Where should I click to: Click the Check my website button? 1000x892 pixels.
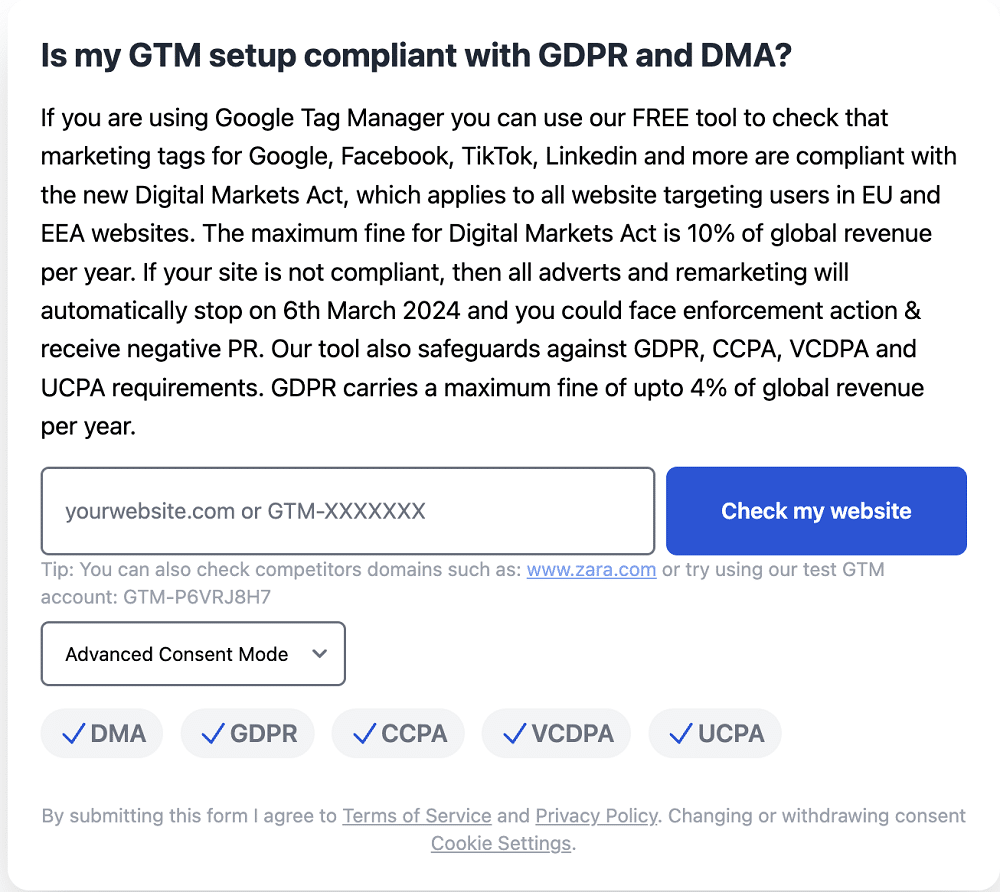816,511
